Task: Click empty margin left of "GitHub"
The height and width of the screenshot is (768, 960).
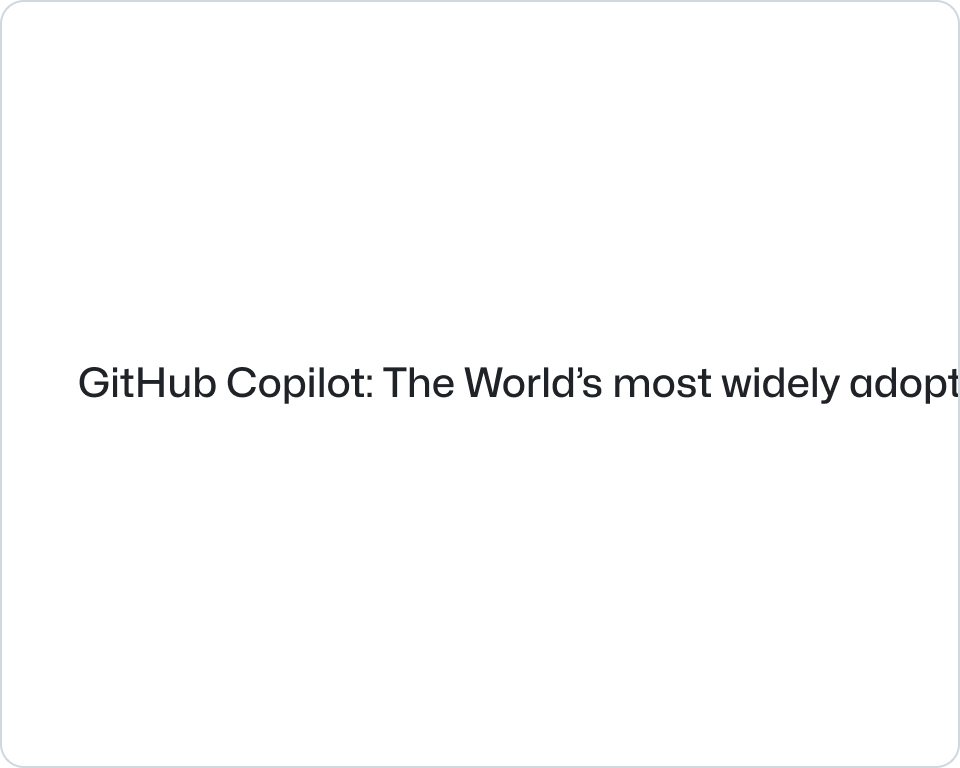Action: coord(40,384)
